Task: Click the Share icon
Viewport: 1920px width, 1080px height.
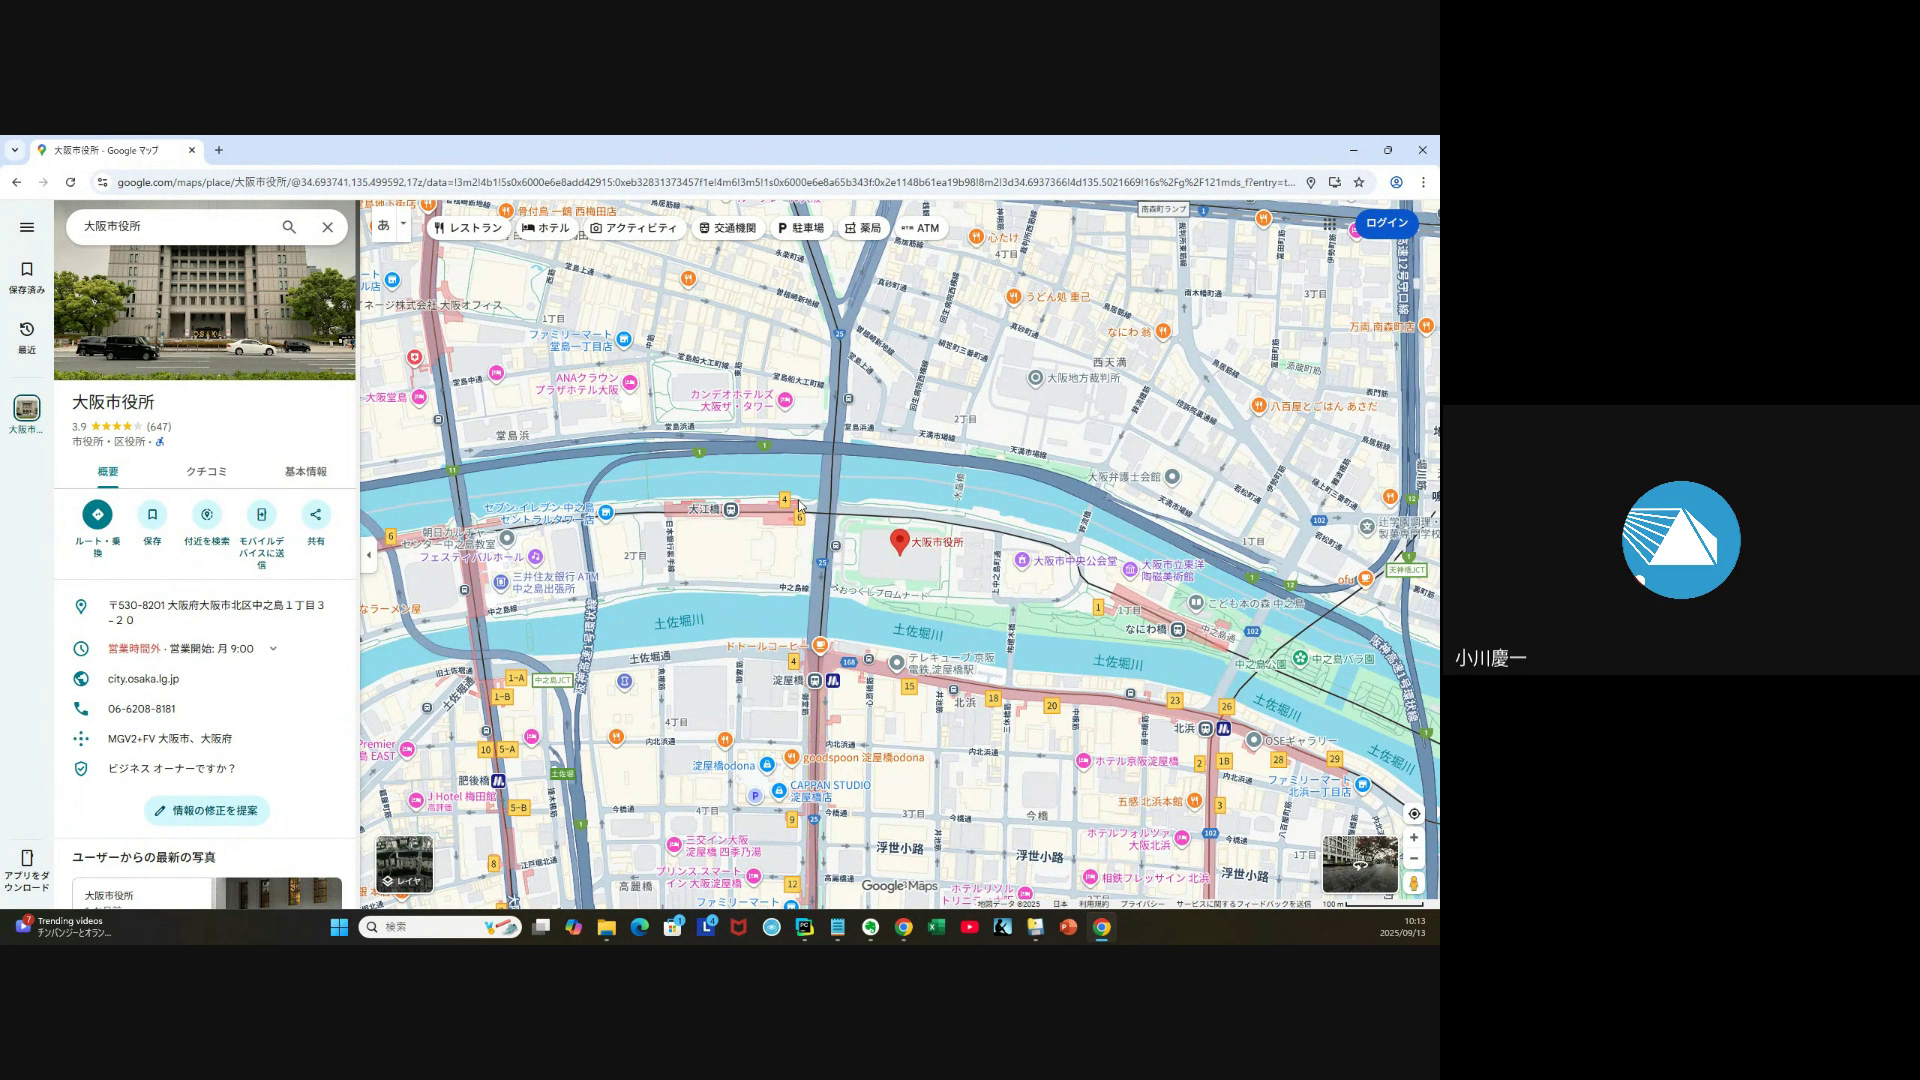Action: tap(316, 515)
